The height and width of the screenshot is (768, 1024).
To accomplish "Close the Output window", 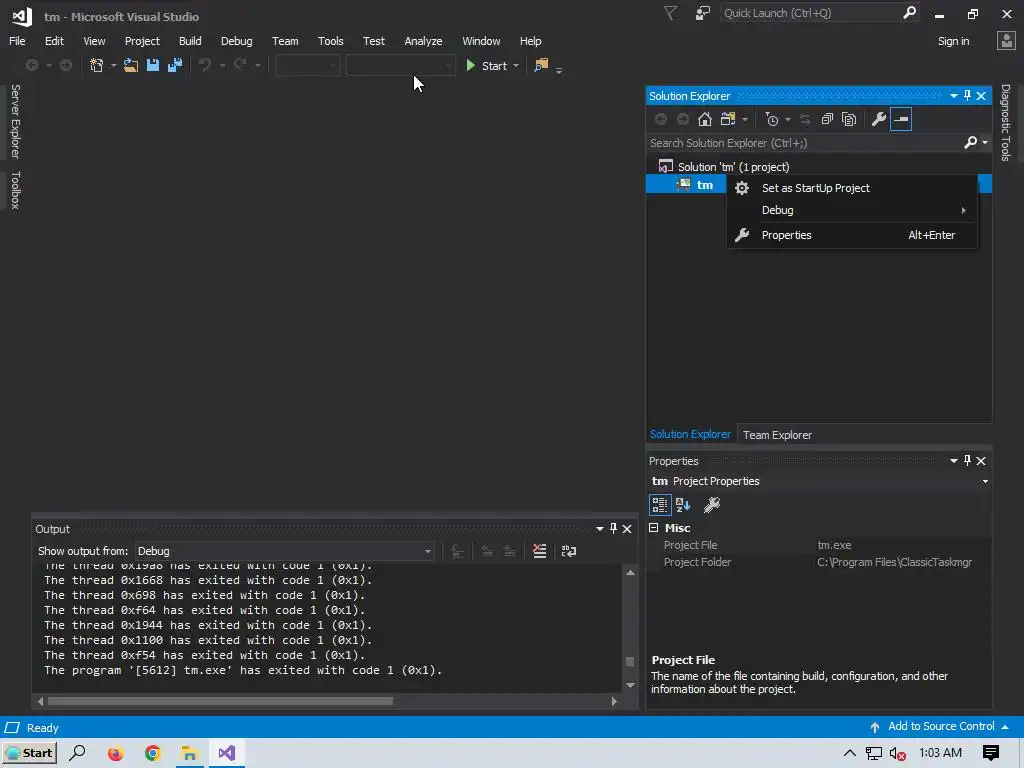I will pos(627,528).
